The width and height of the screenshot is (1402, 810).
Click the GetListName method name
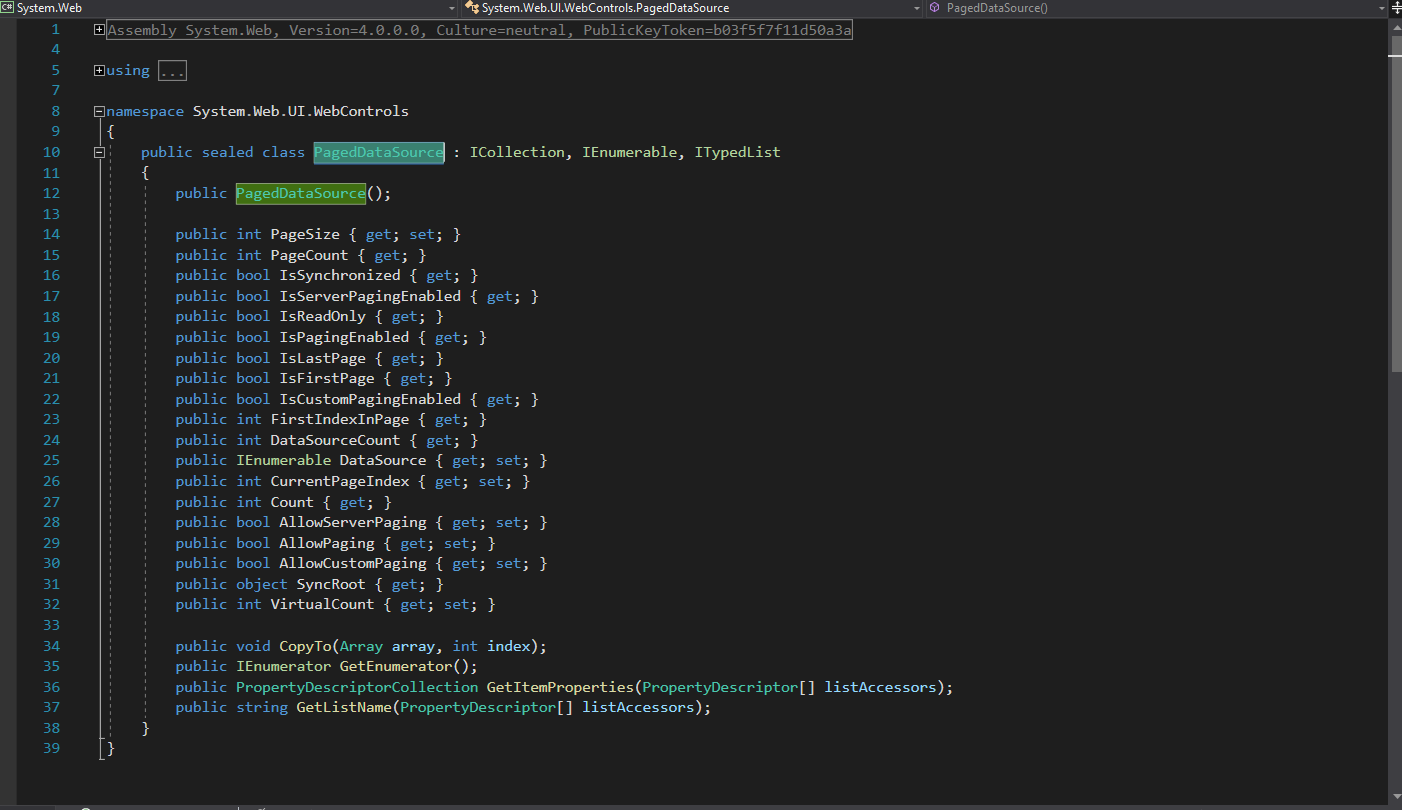click(x=344, y=707)
